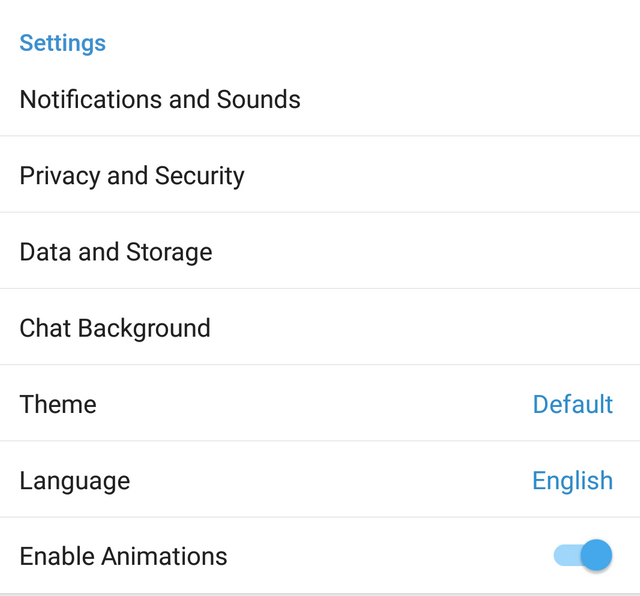The image size is (640, 596).
Task: Click the blue Settings section header
Action: pyautogui.click(x=62, y=43)
